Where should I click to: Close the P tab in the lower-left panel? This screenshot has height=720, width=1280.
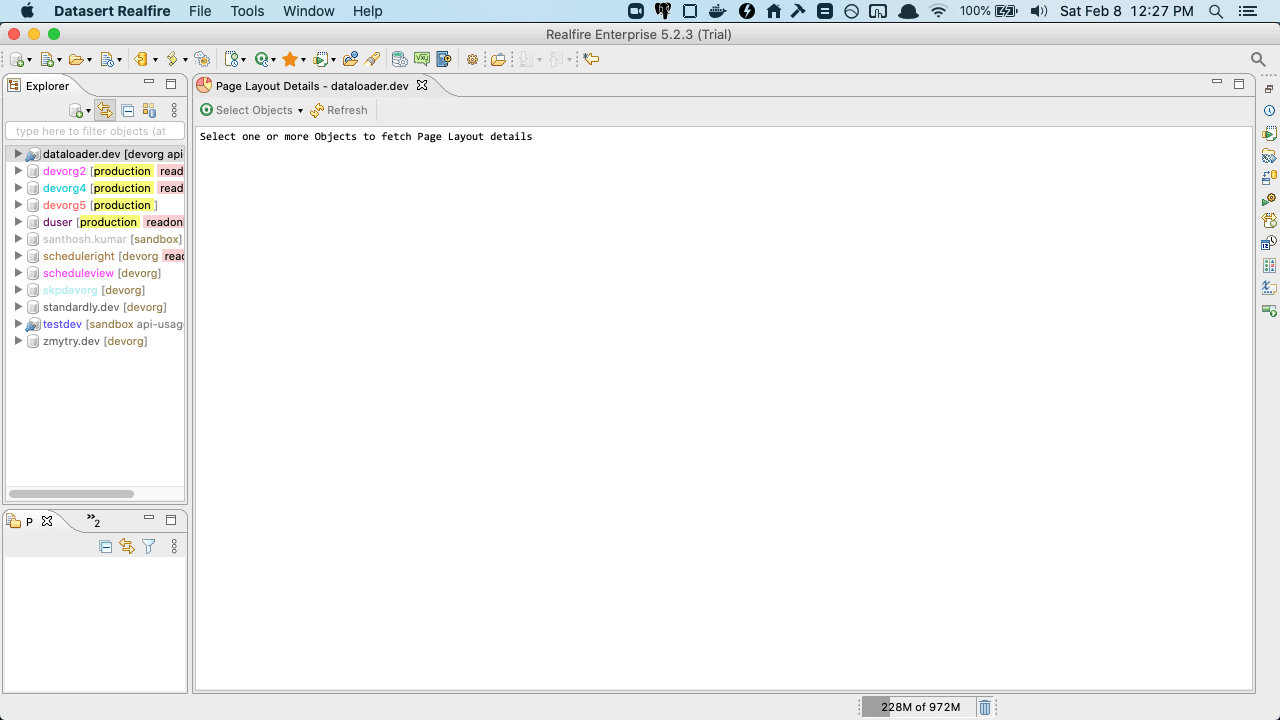47,521
